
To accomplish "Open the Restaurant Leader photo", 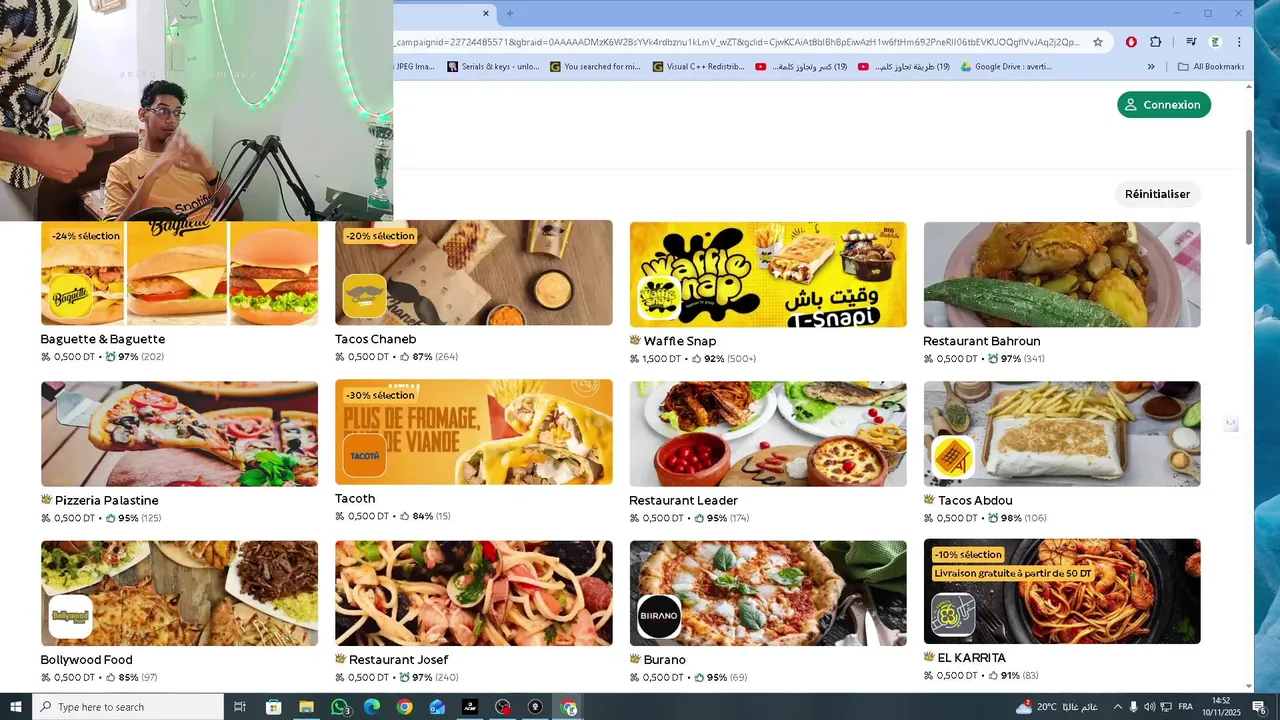I will point(768,434).
